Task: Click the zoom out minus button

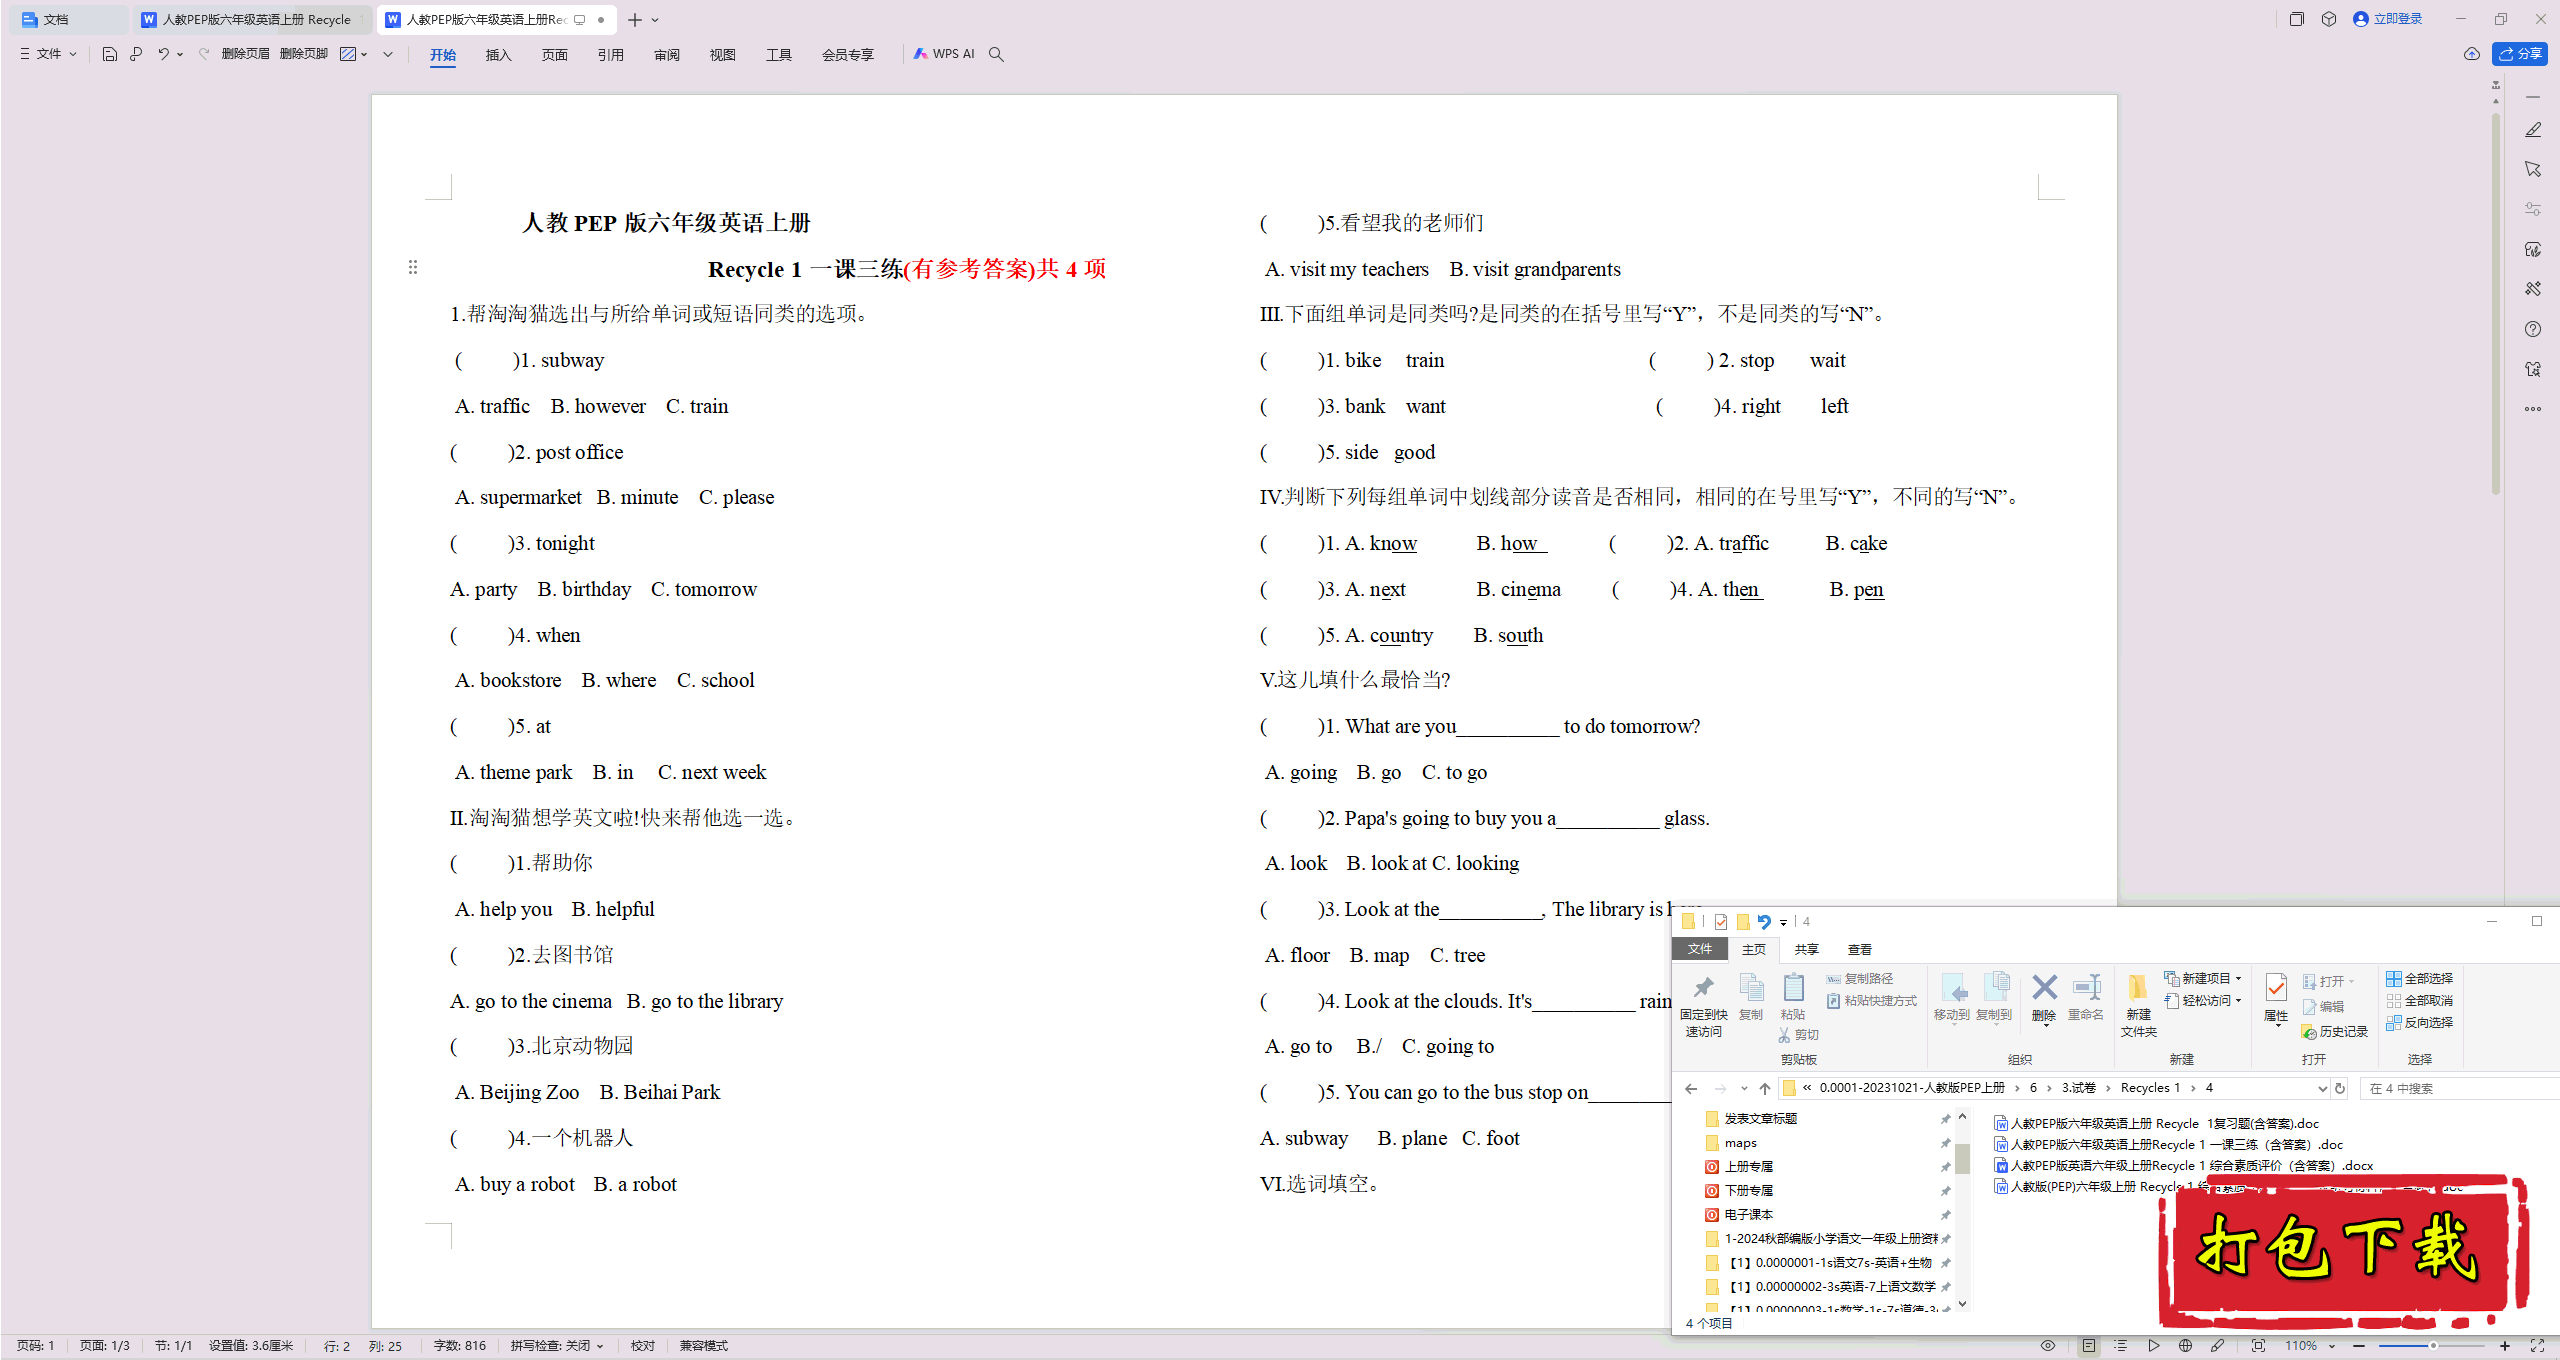Action: 2359,1346
